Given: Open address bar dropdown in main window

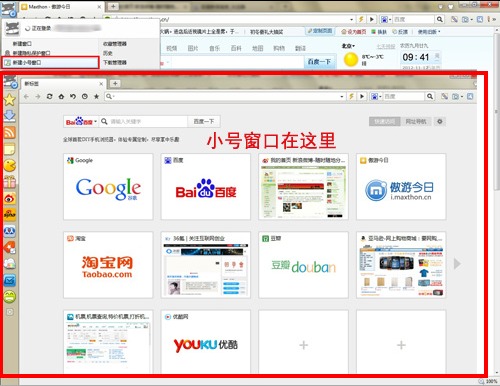Looking at the screenshot, I should click(x=352, y=19).
